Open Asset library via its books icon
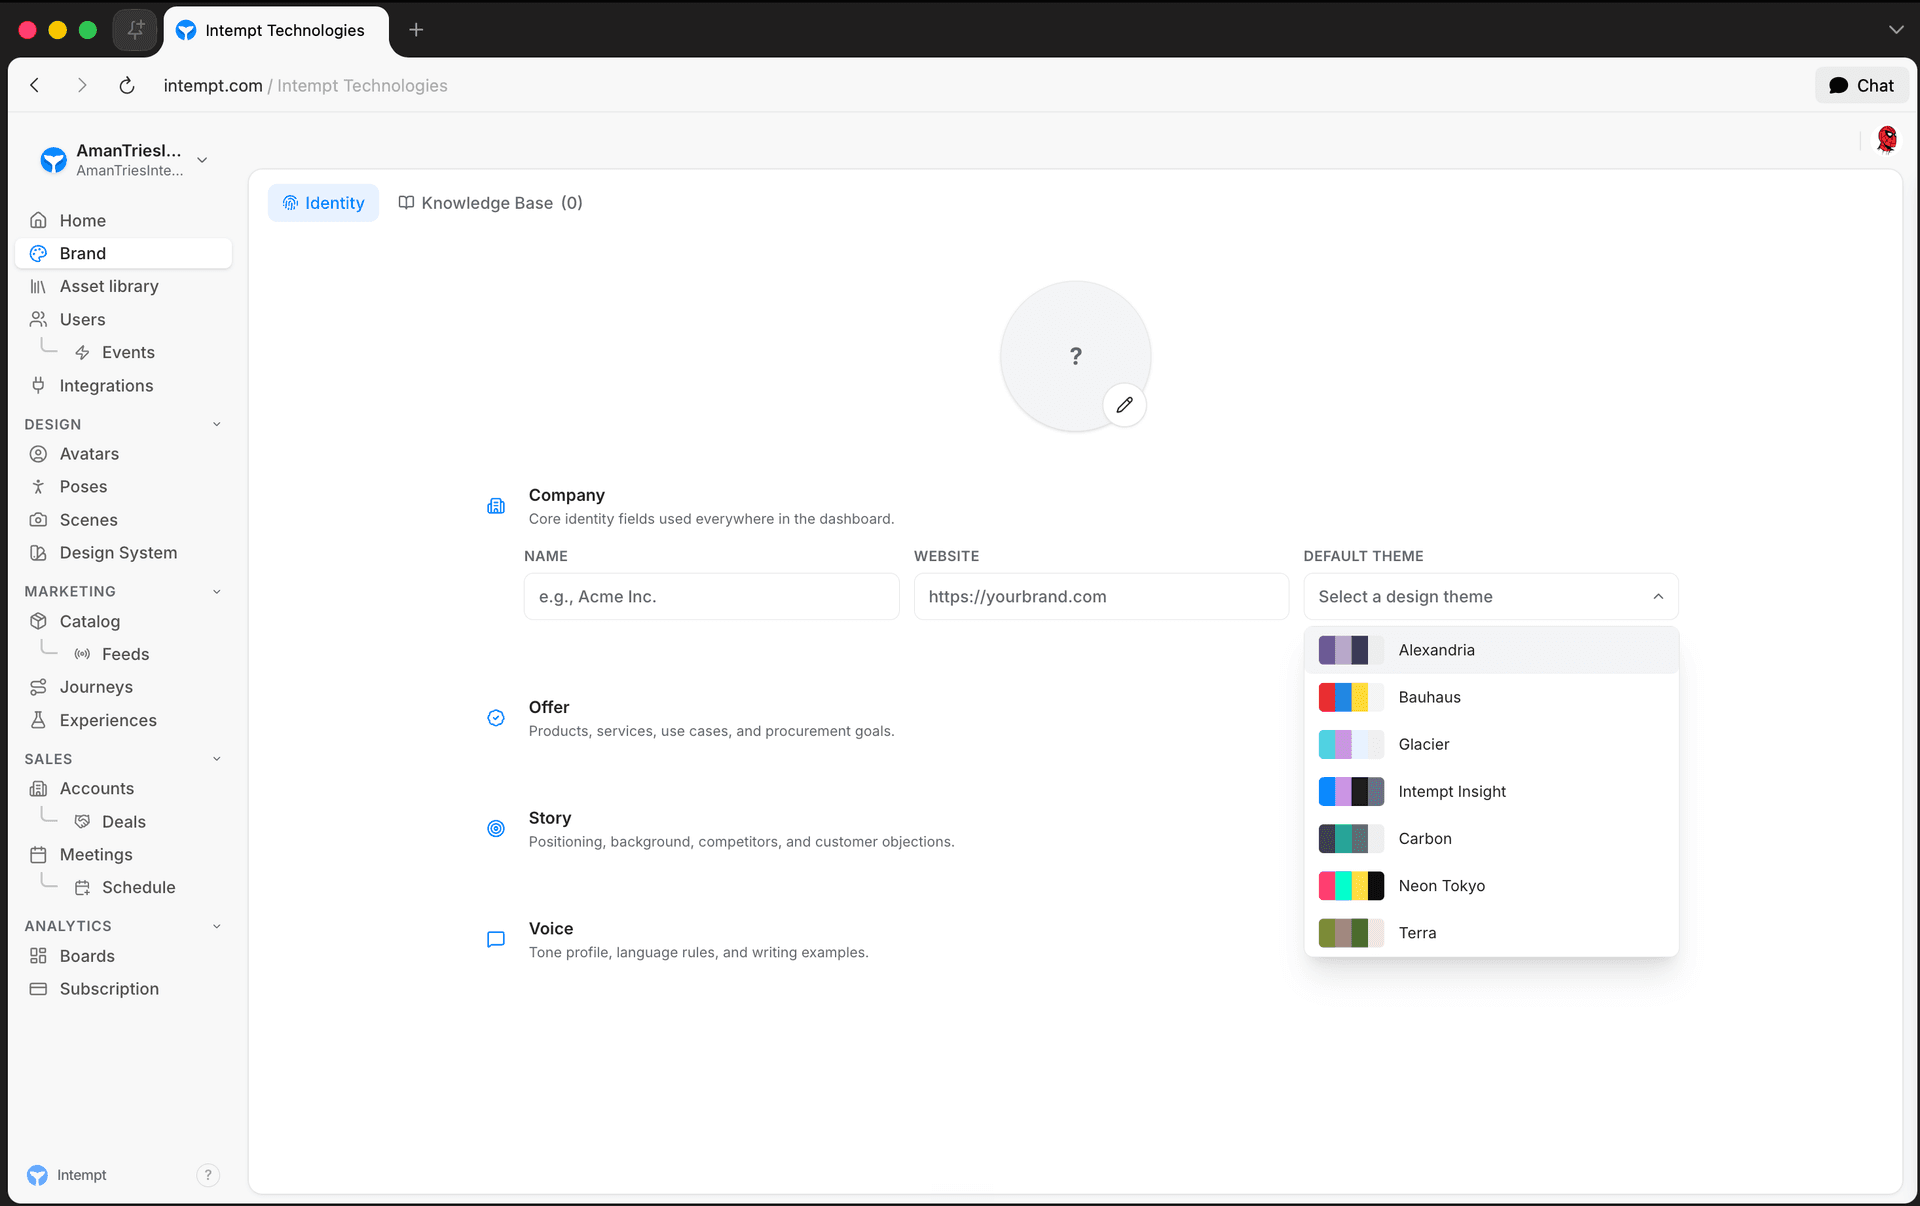This screenshot has width=1920, height=1206. [38, 286]
